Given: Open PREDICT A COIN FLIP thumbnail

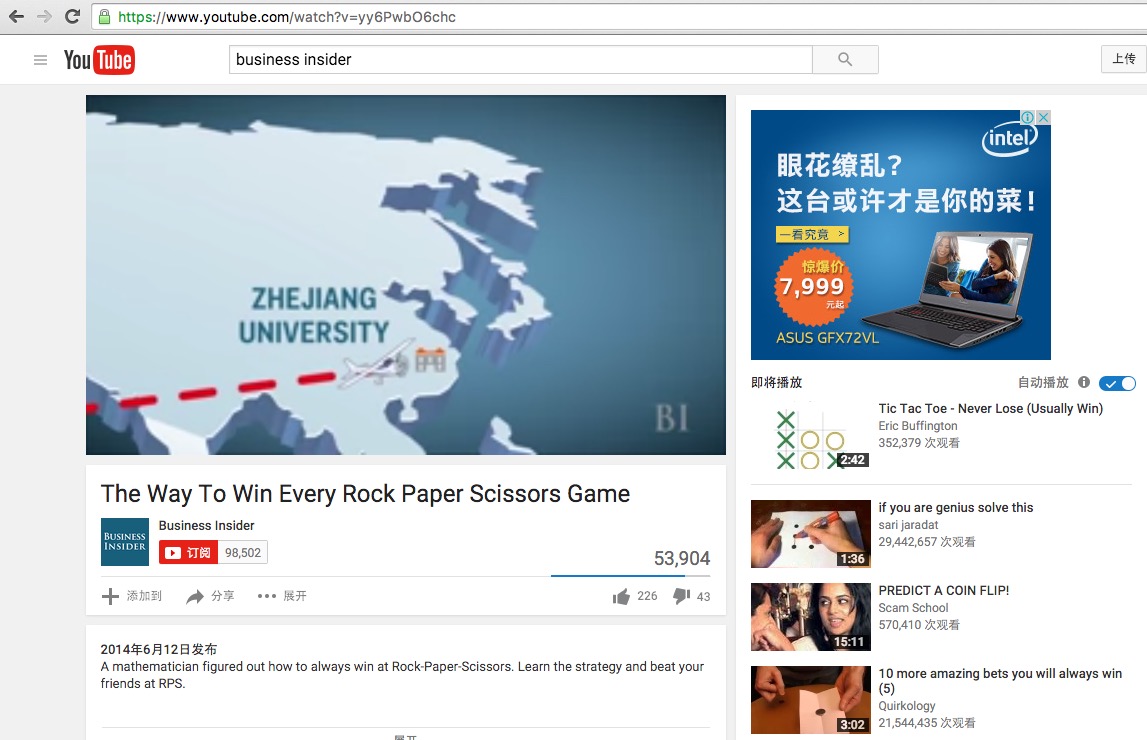Looking at the screenshot, I should click(811, 616).
